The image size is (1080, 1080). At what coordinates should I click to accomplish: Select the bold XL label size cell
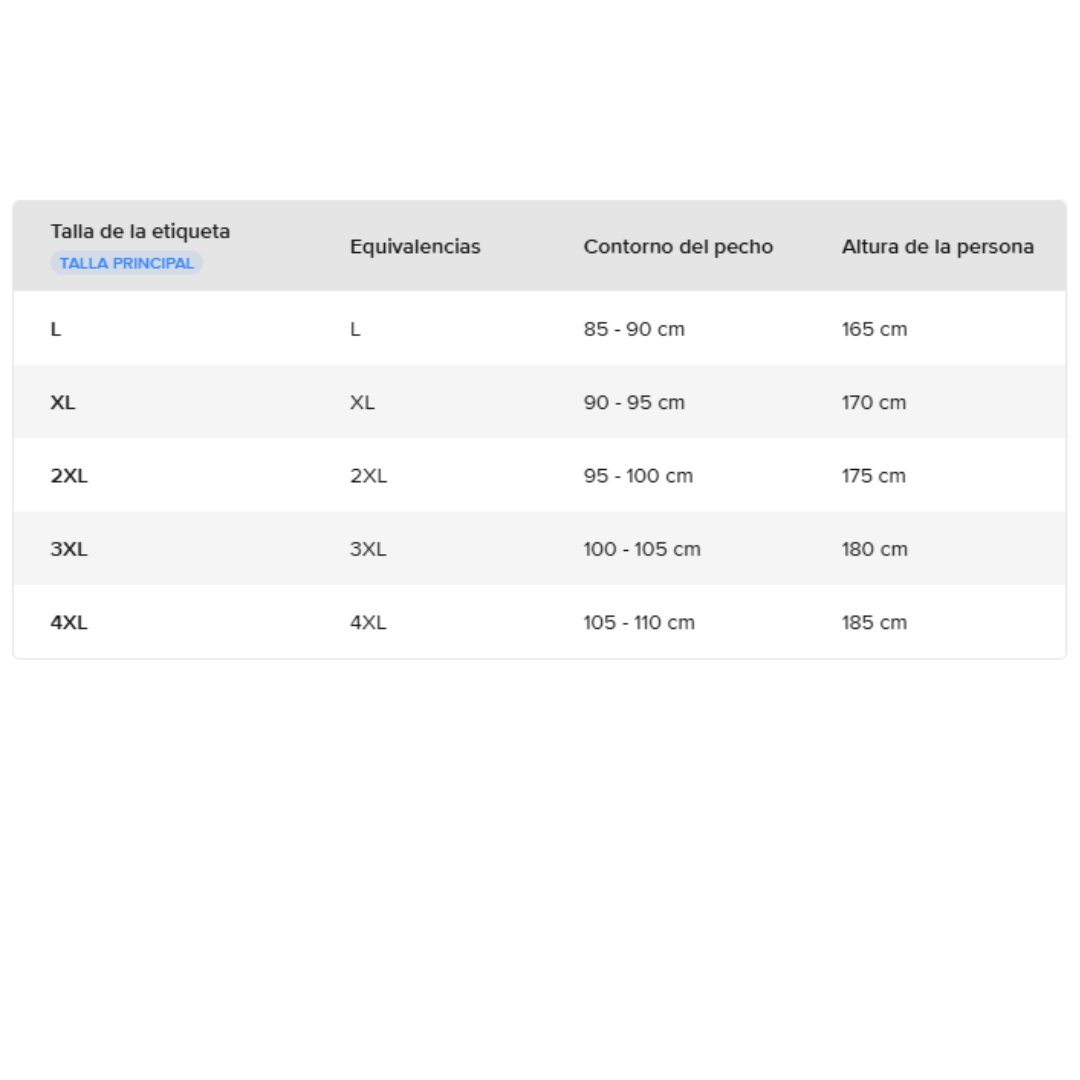63,402
